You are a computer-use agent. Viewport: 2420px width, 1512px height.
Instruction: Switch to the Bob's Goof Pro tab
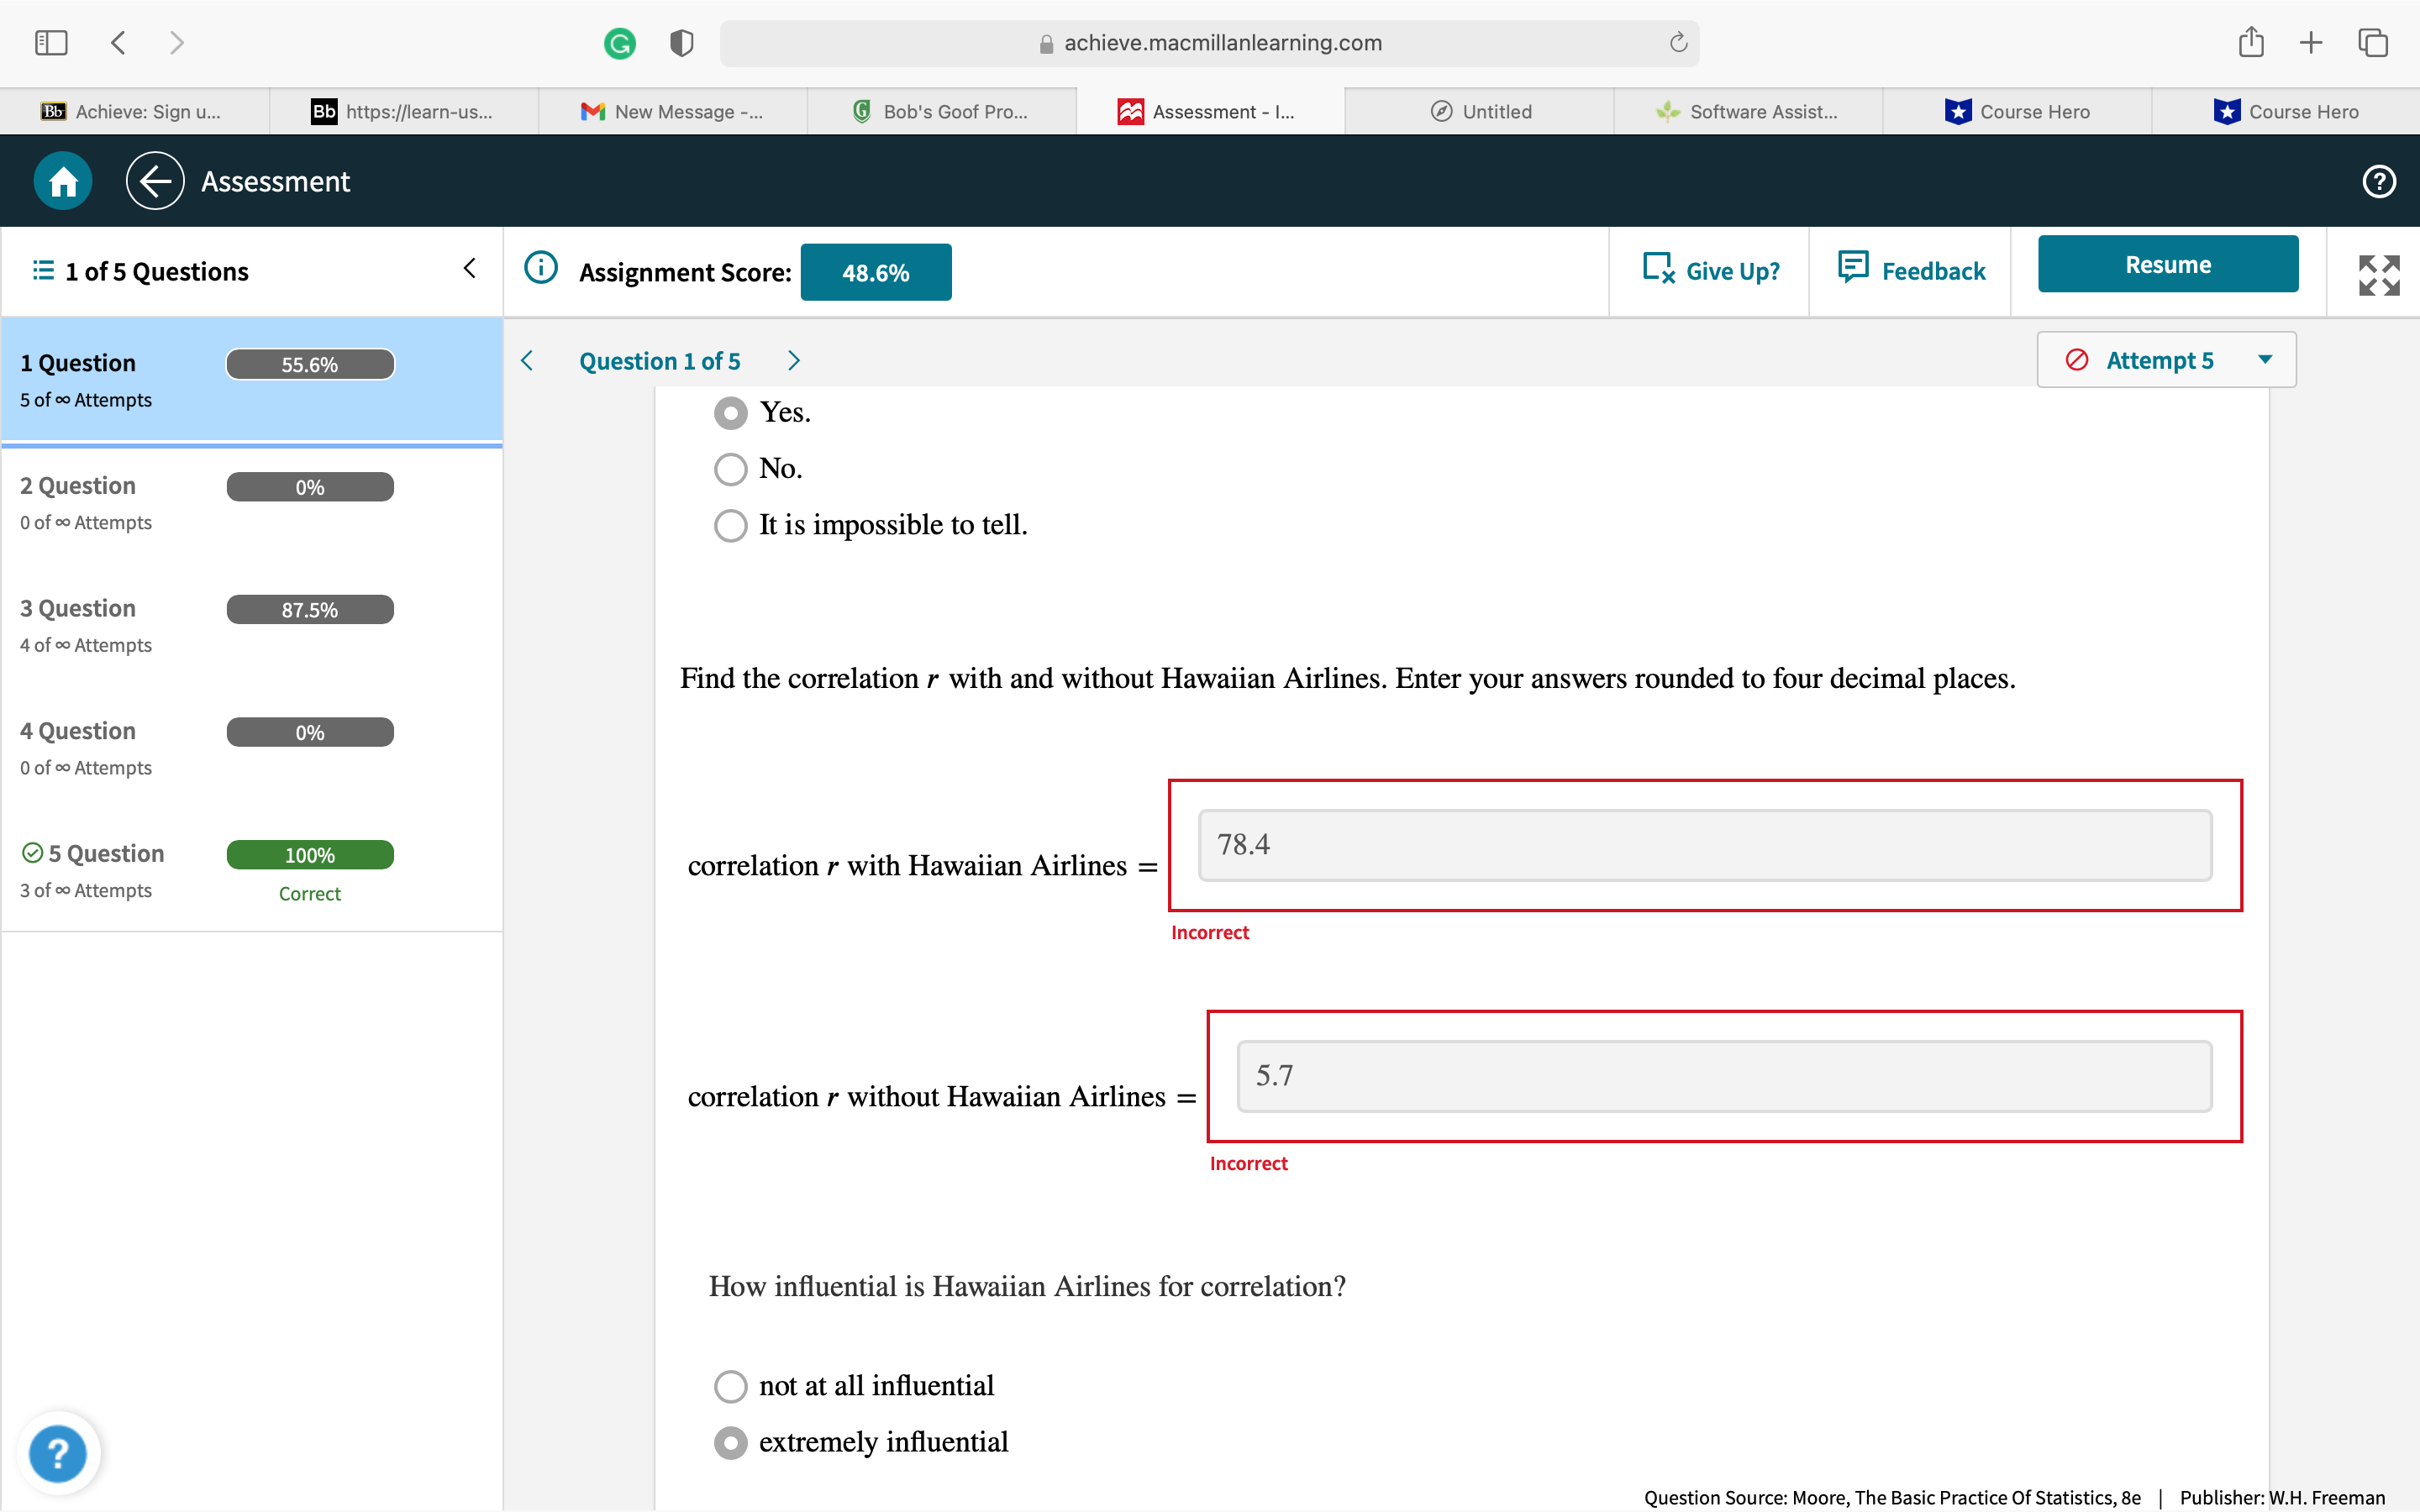(942, 112)
